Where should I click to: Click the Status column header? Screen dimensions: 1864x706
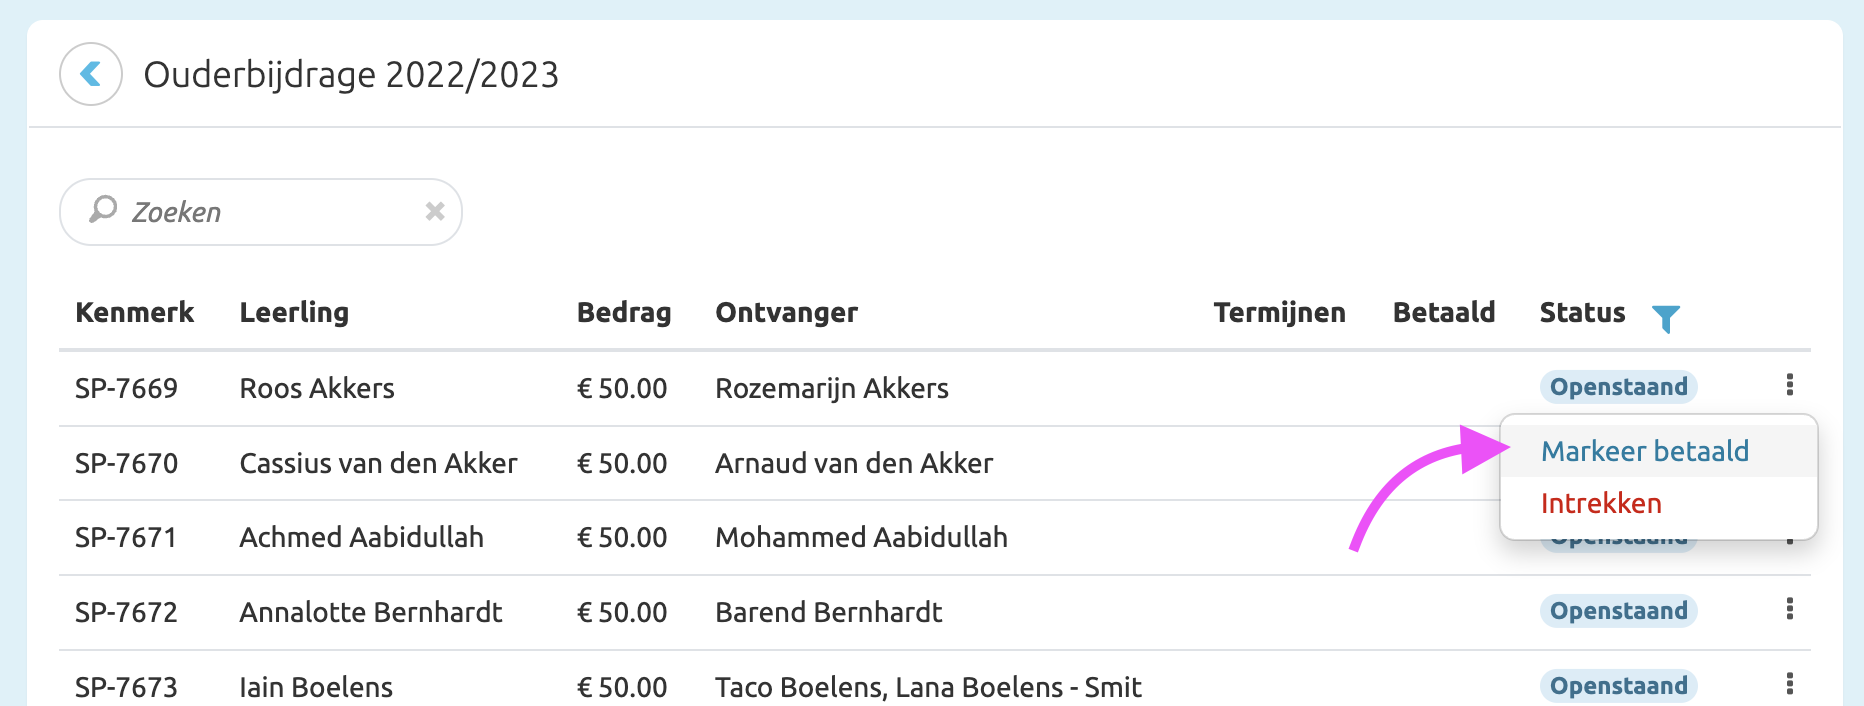coord(1582,313)
